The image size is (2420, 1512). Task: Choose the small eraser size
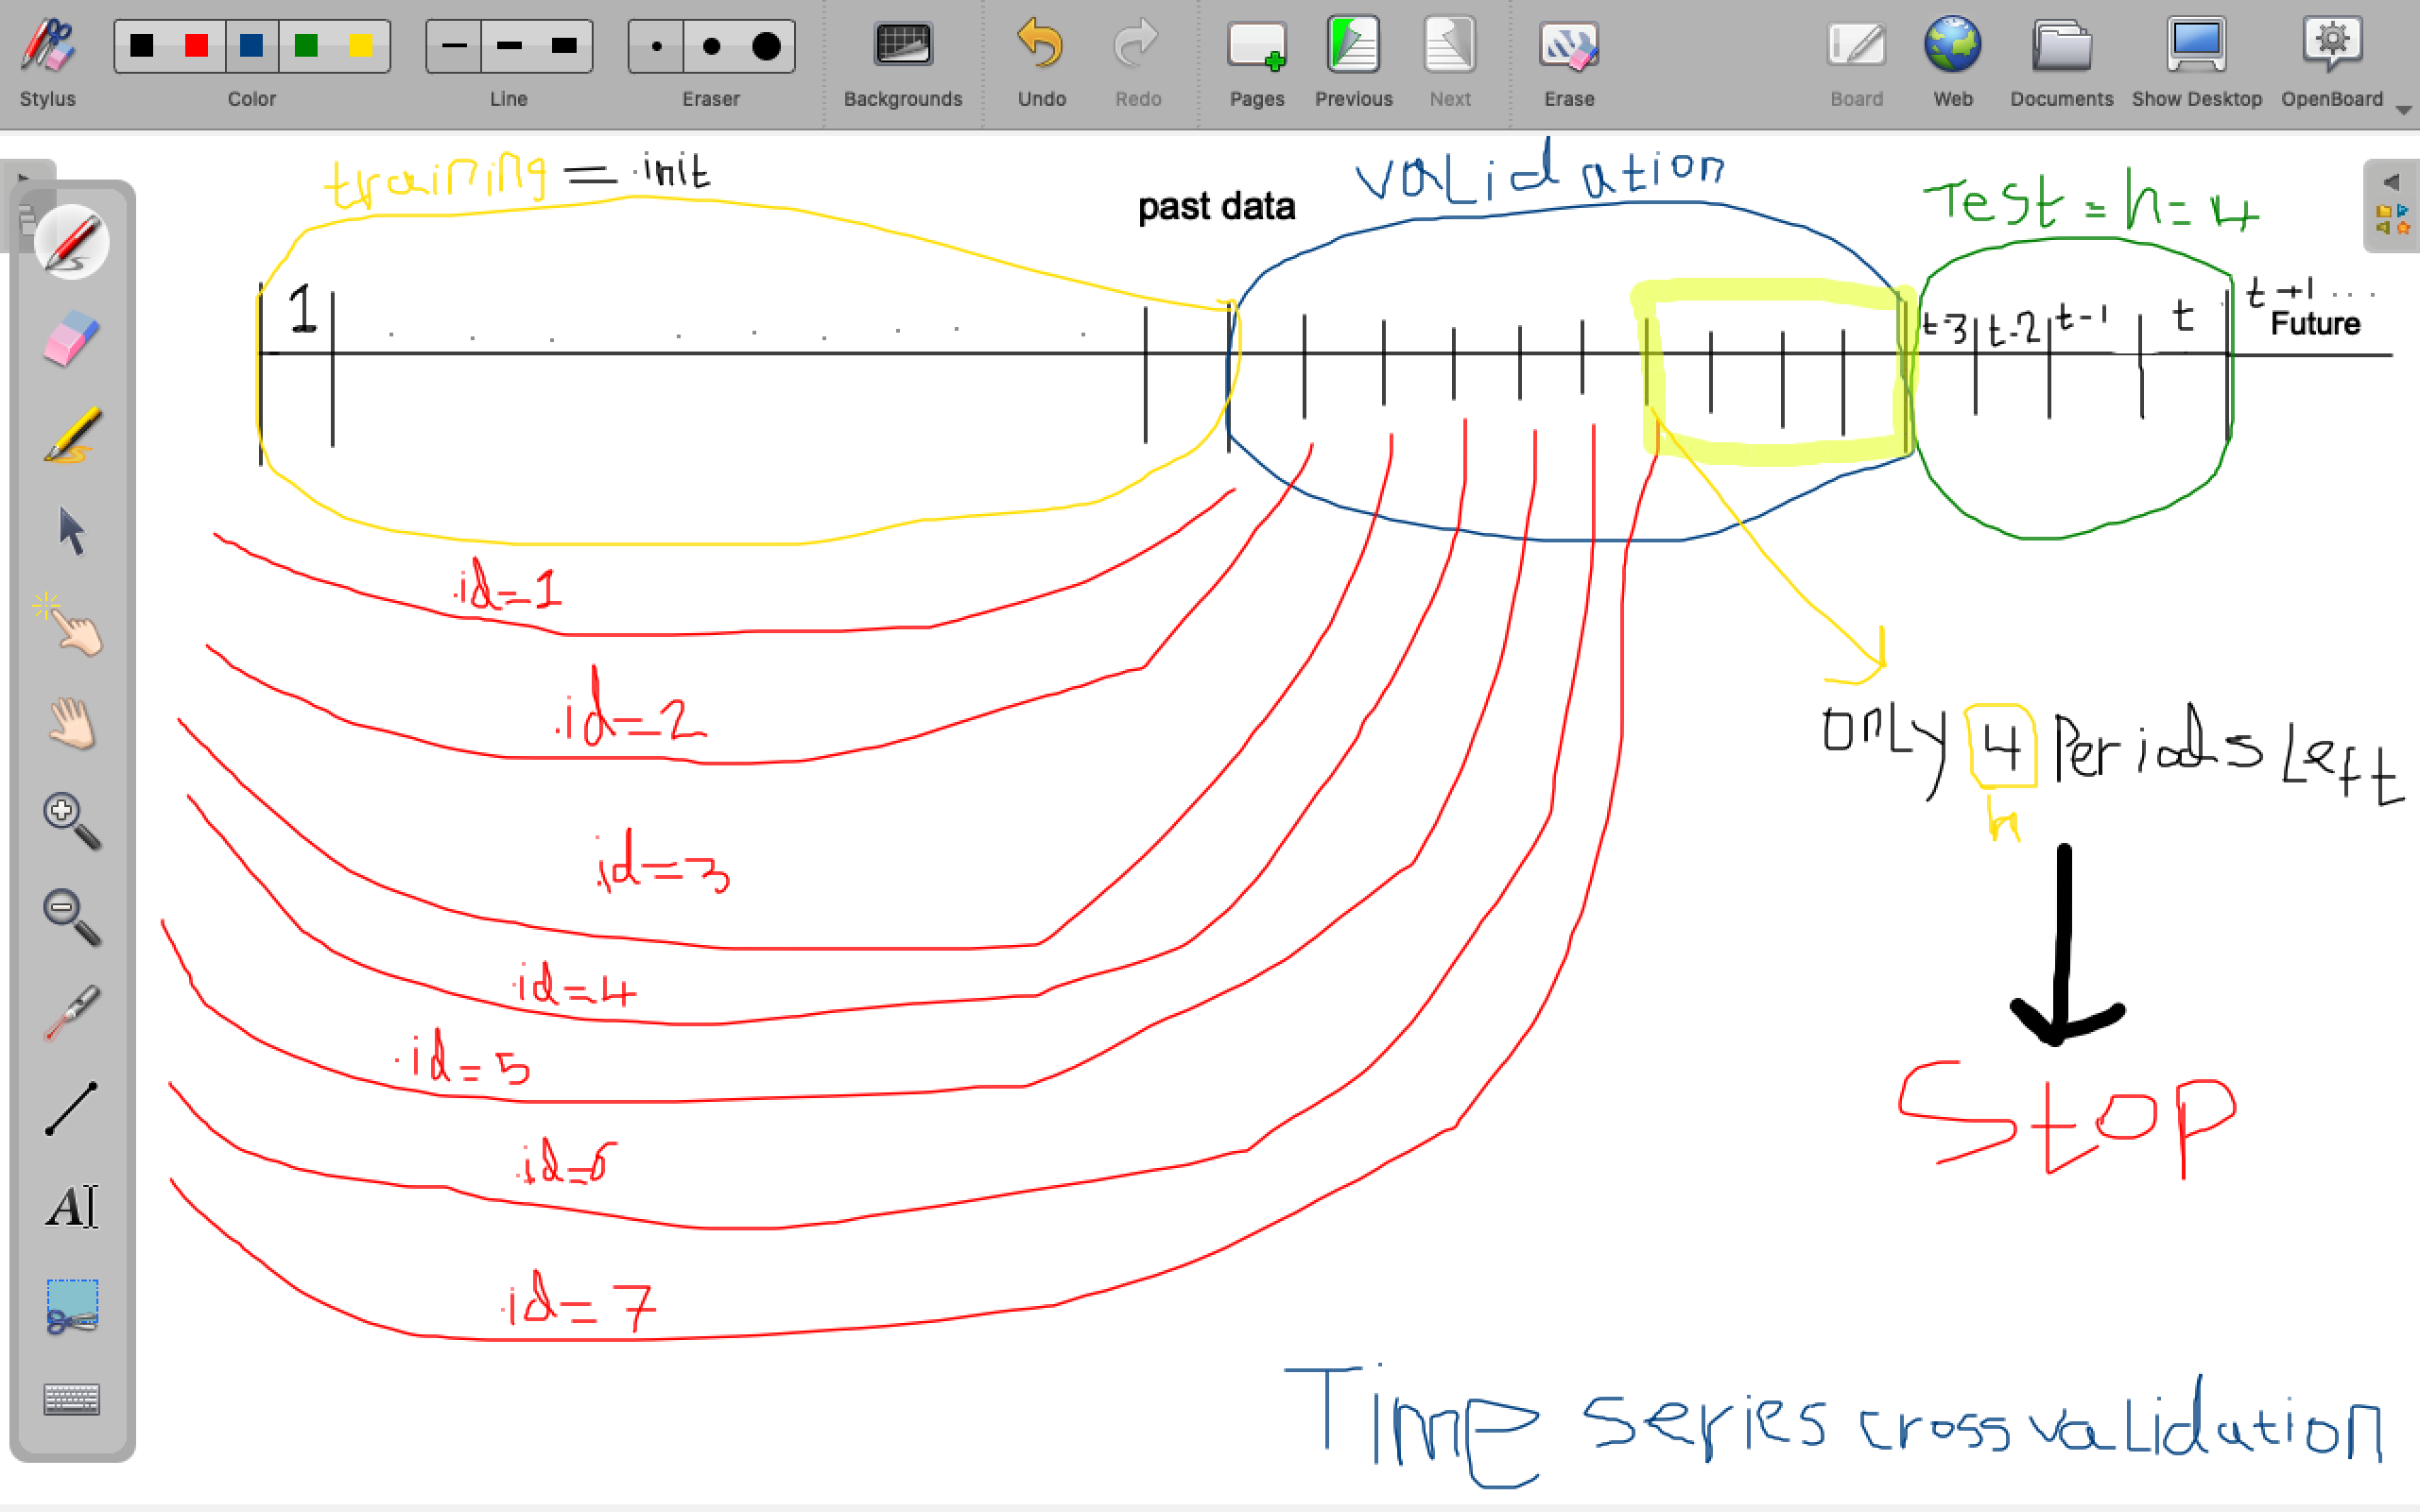(x=656, y=46)
